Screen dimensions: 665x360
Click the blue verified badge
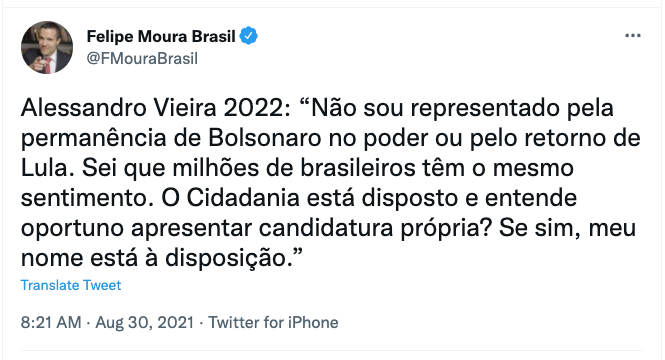point(249,36)
